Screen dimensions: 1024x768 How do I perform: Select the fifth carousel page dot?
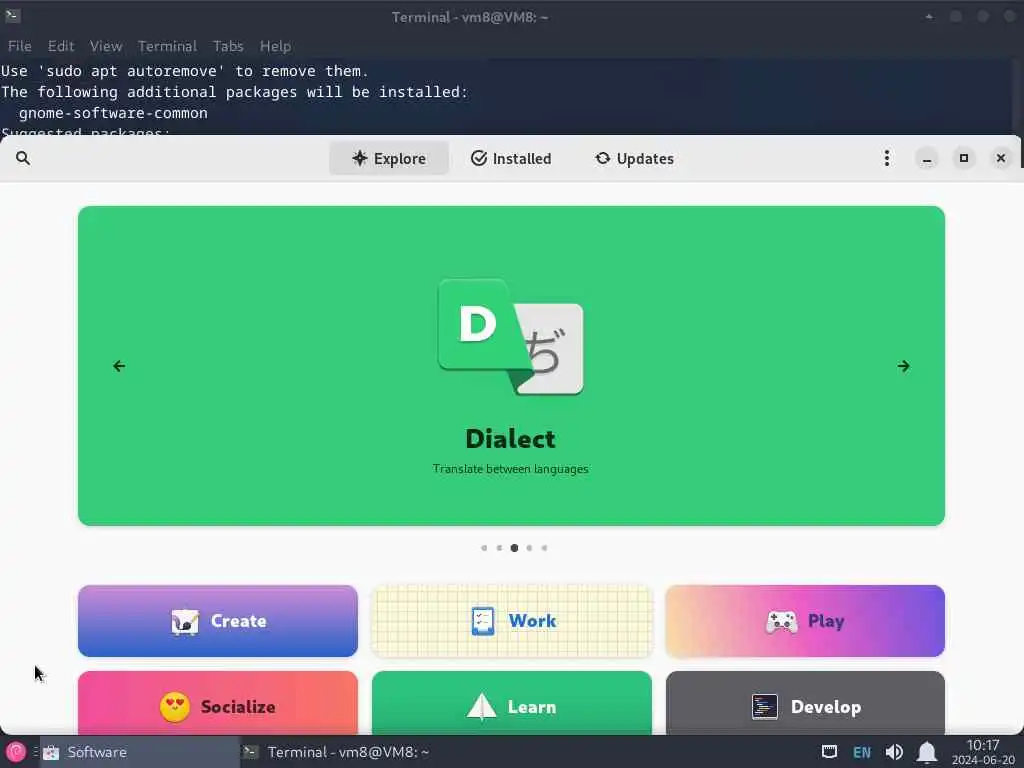coord(545,548)
